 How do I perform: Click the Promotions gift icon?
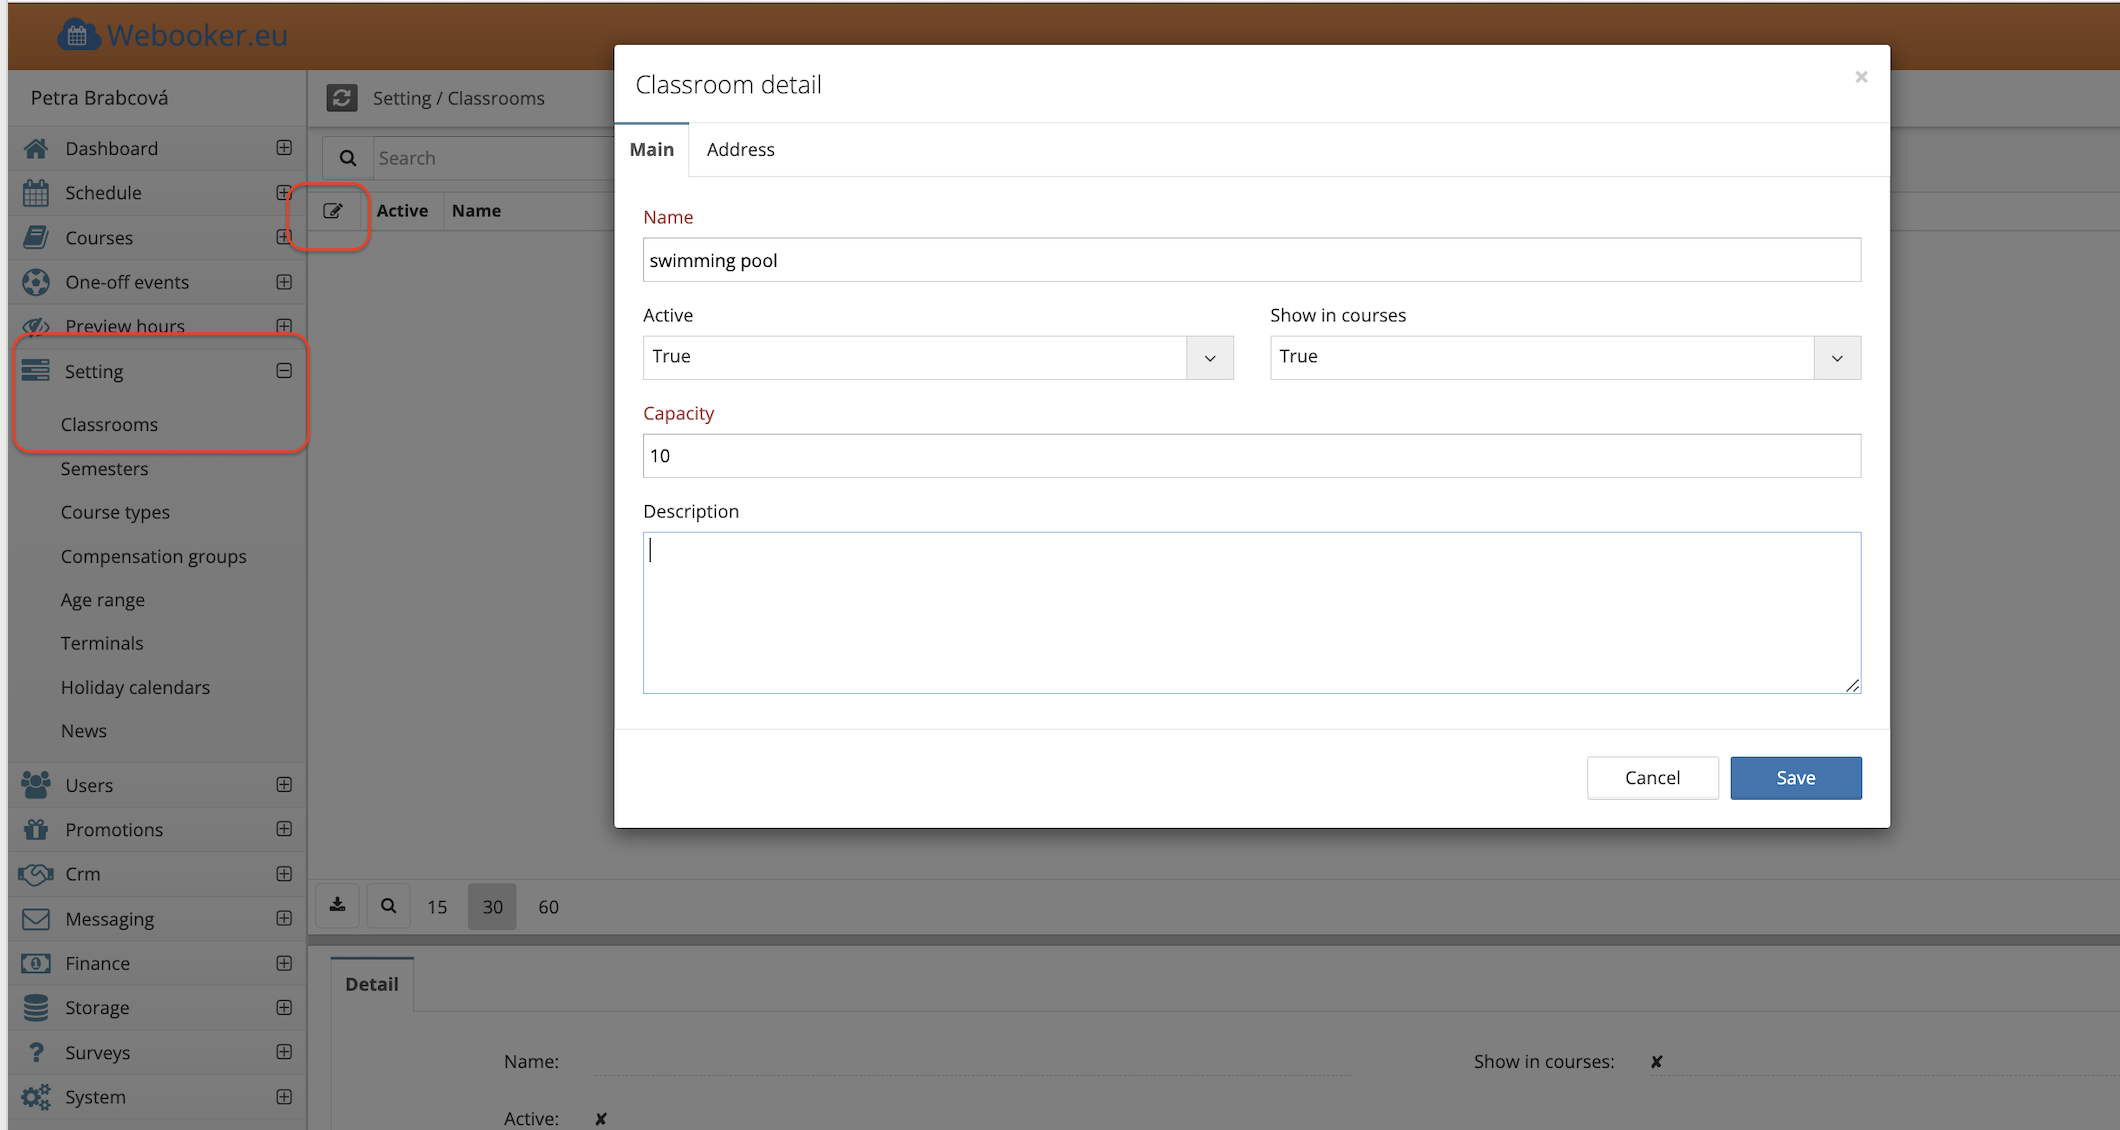click(x=36, y=830)
